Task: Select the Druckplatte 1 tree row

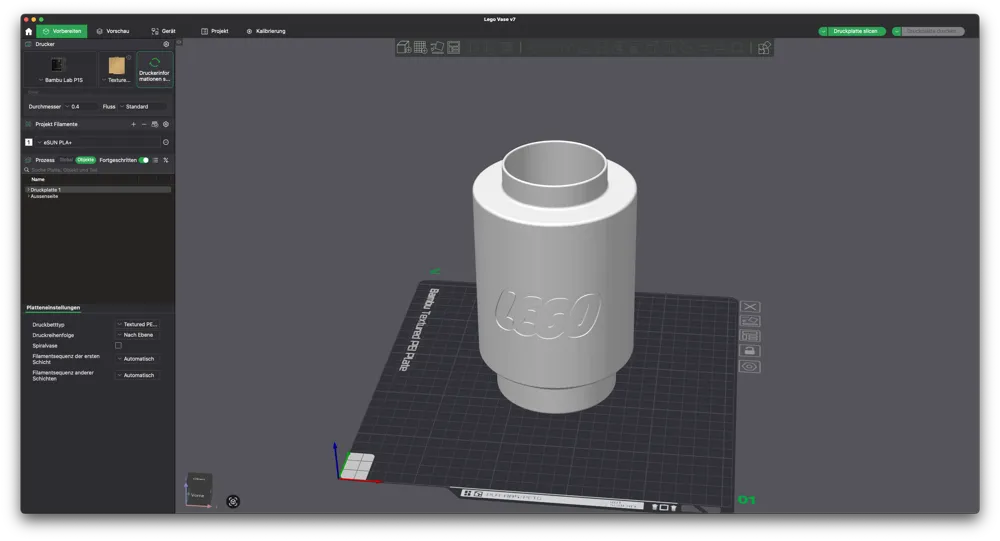Action: coord(98,189)
